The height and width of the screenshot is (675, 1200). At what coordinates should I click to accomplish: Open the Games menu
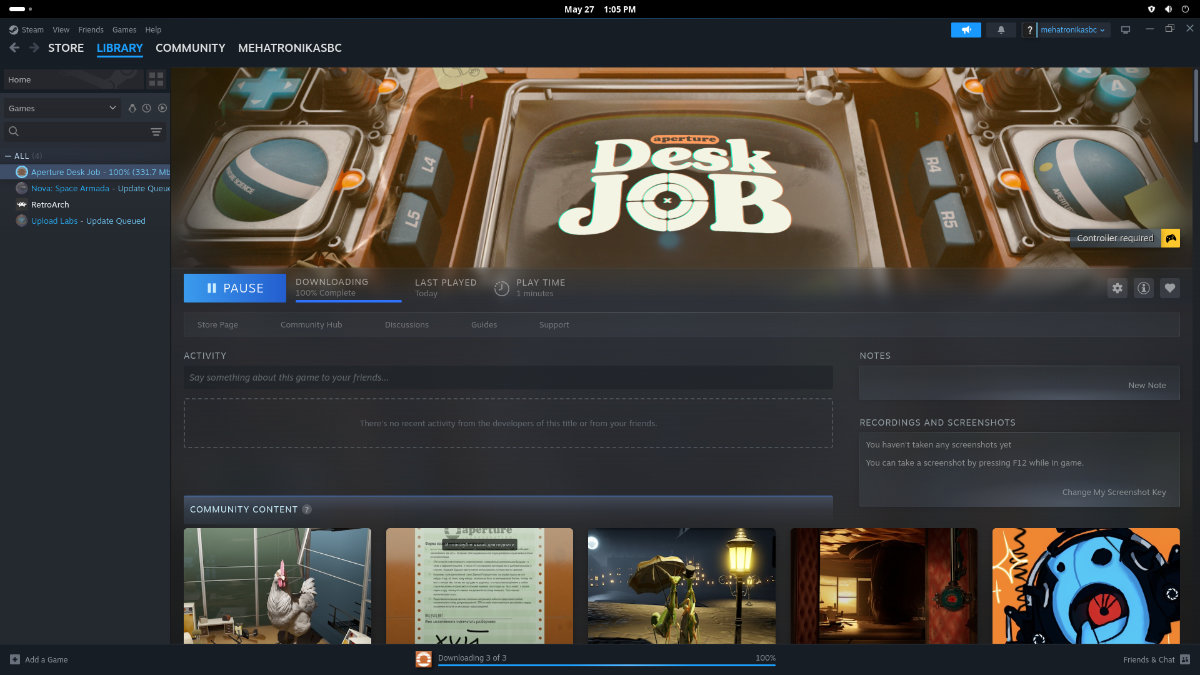(x=124, y=30)
